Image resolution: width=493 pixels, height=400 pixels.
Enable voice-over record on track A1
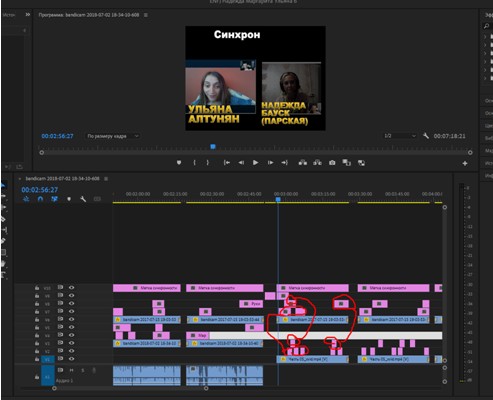click(x=94, y=370)
